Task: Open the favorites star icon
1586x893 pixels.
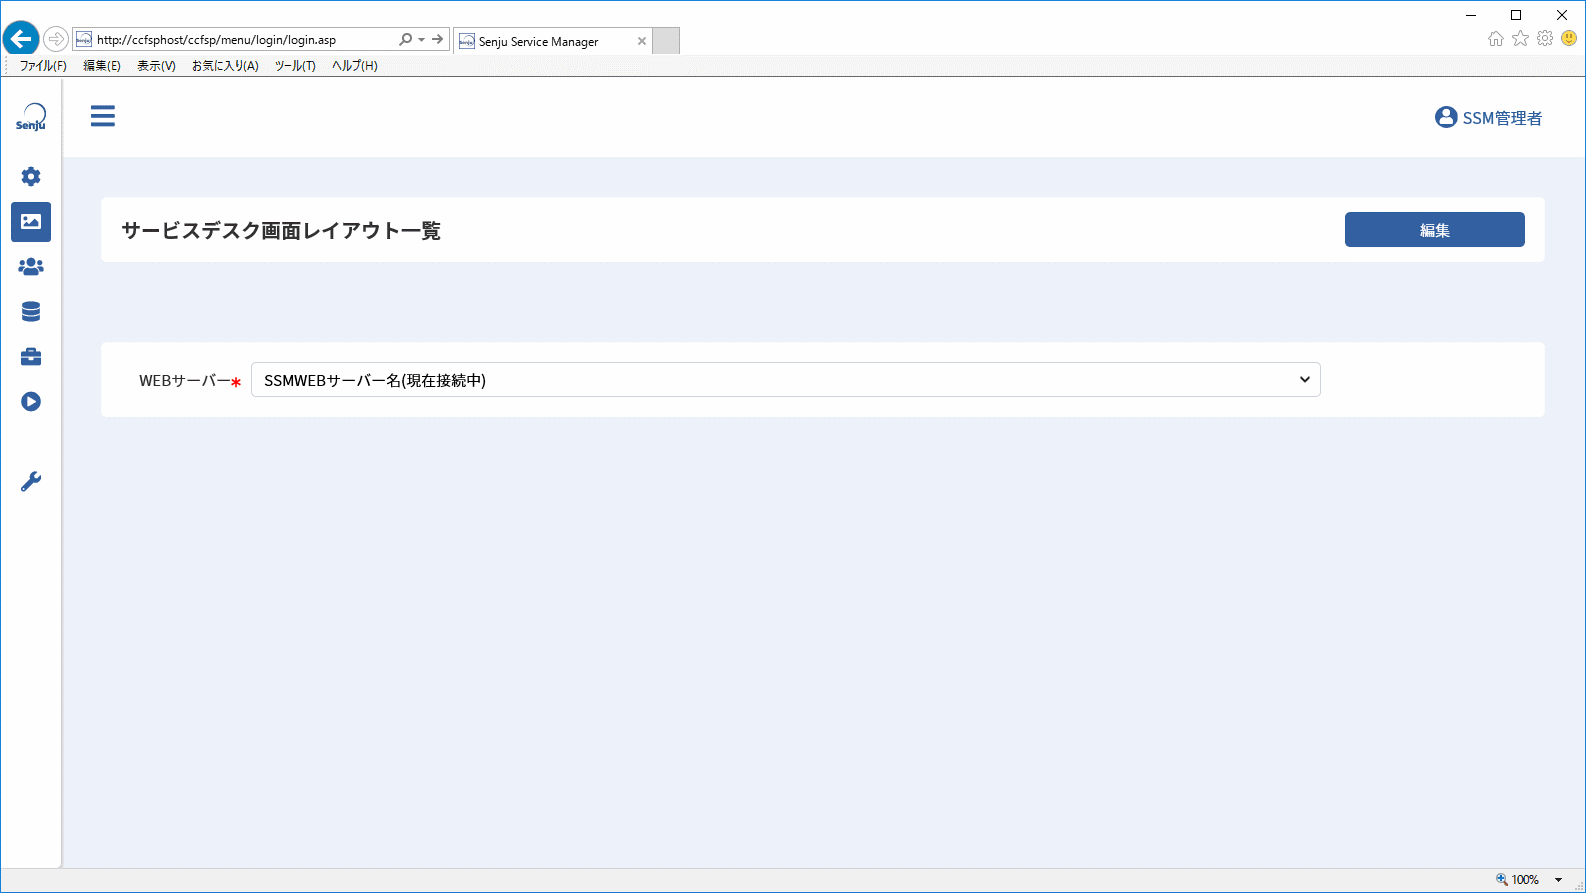Action: pos(1521,39)
